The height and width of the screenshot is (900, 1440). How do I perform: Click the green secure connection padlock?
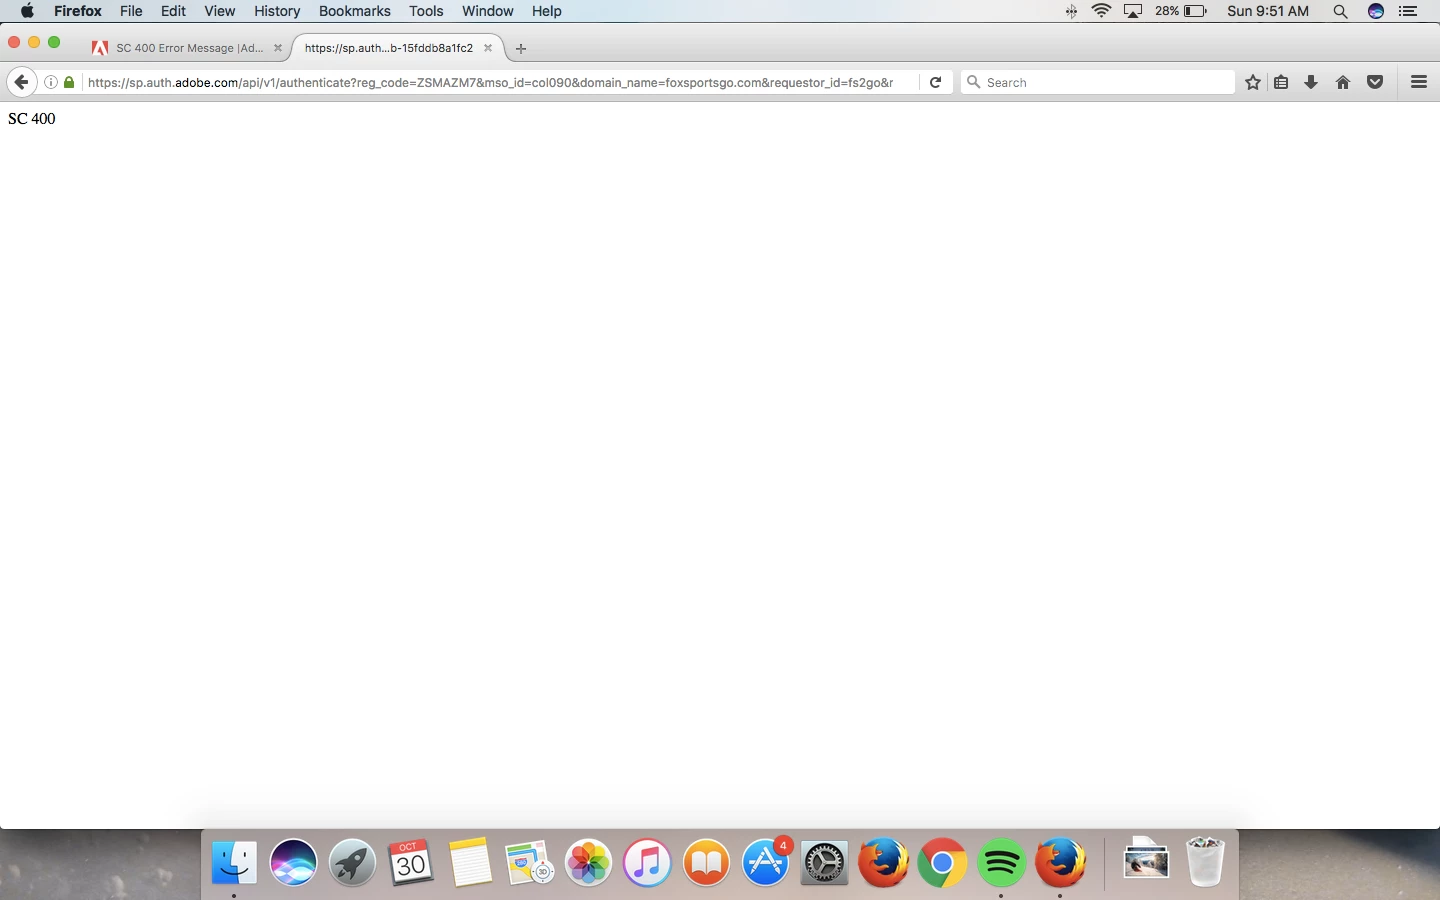69,82
